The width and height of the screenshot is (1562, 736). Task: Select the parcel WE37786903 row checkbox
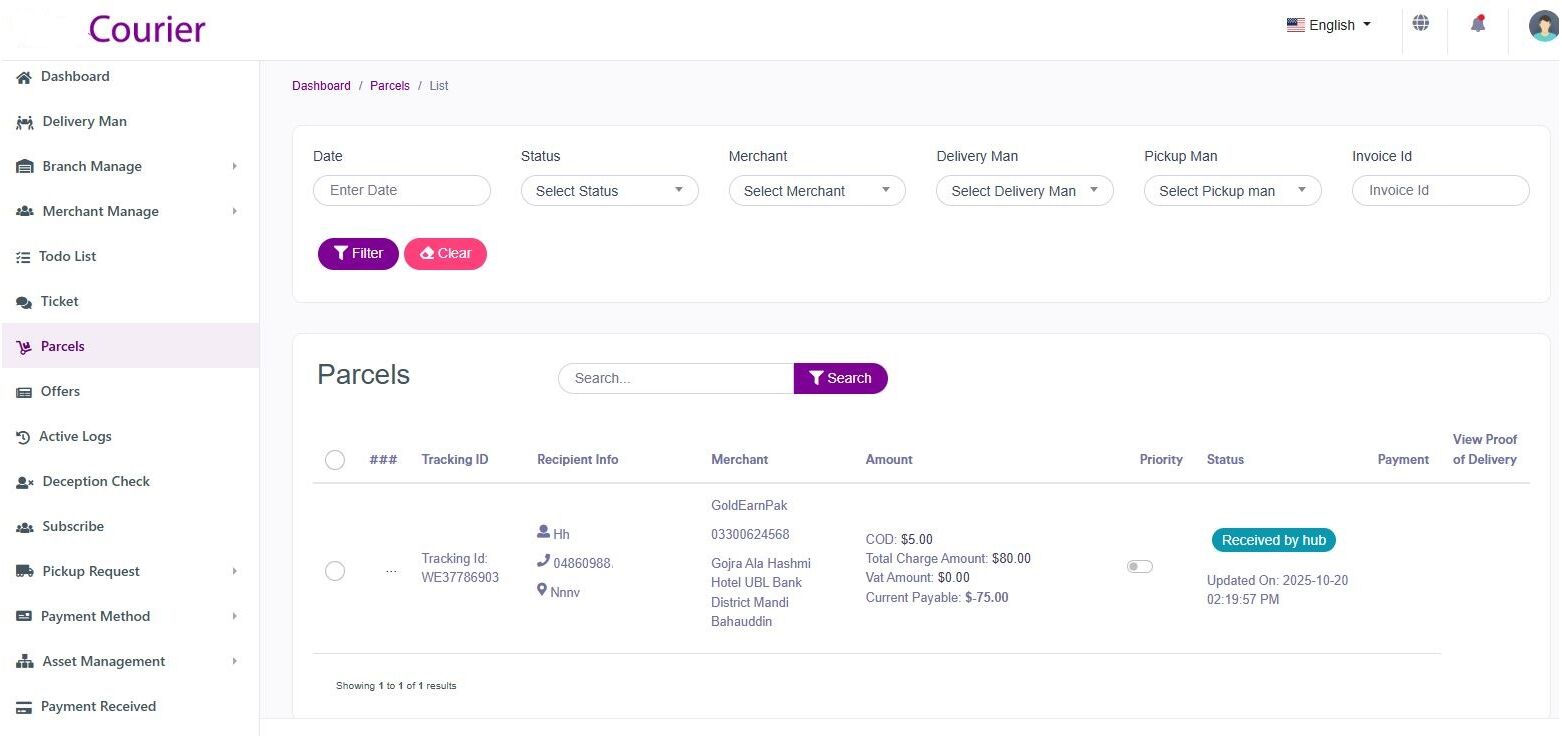(335, 571)
